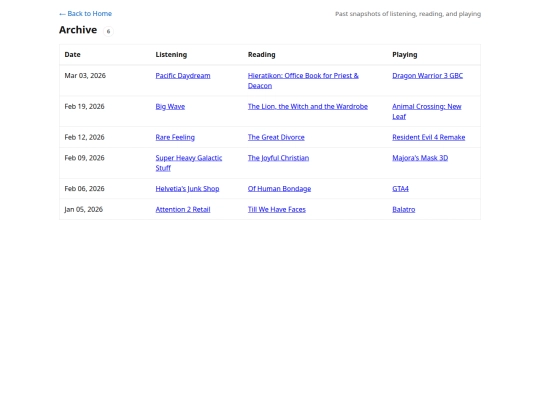This screenshot has height=405, width=540.
Task: Open the GTA4 playing link
Action: click(x=400, y=189)
